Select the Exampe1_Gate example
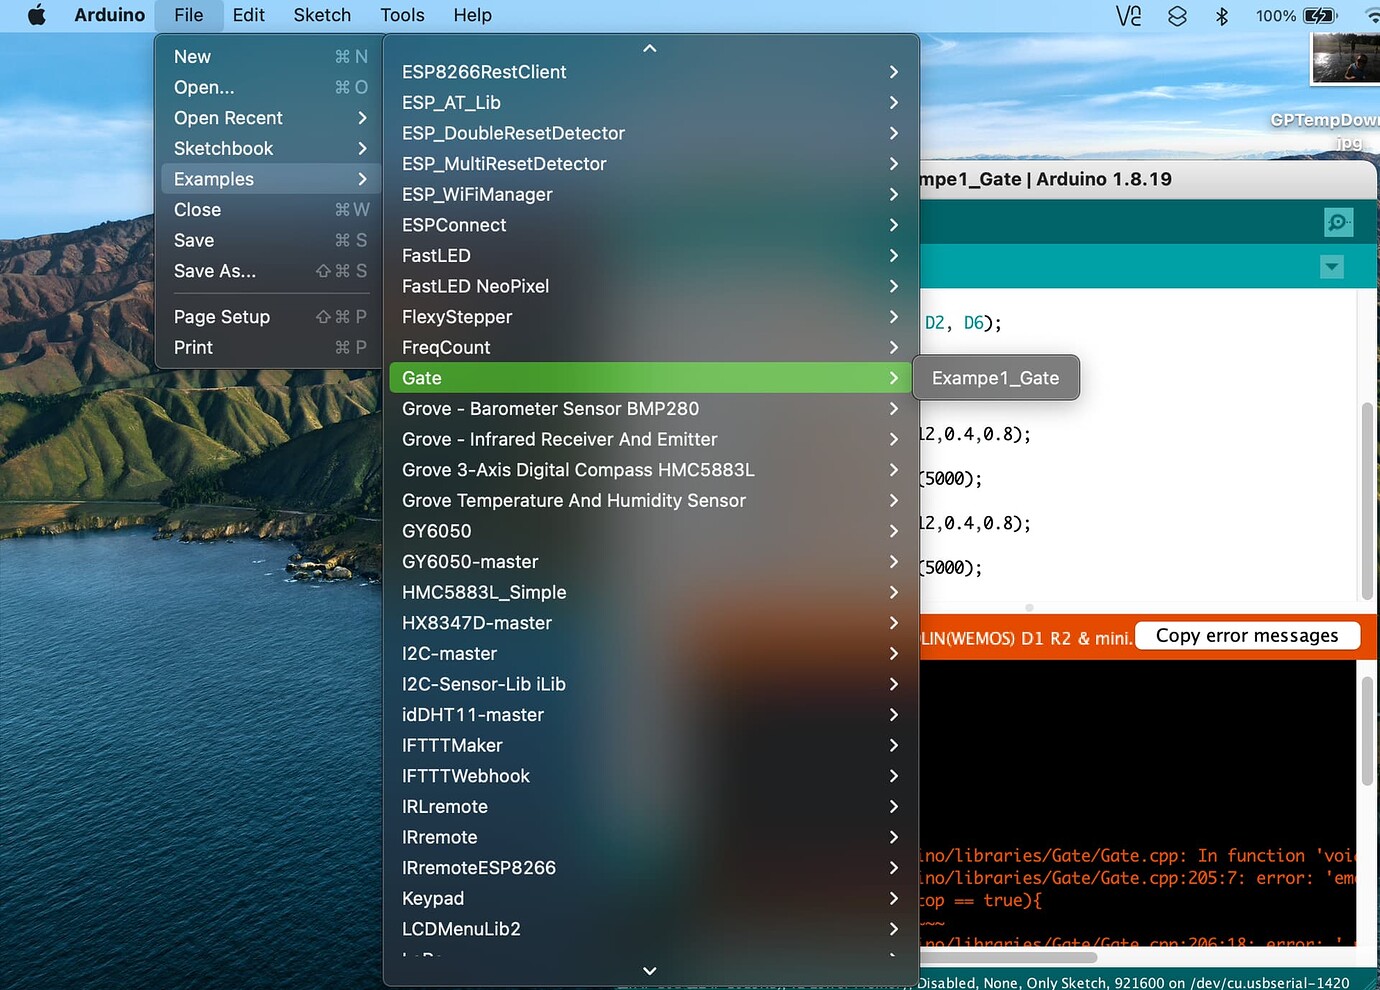Image resolution: width=1380 pixels, height=990 pixels. (x=995, y=378)
